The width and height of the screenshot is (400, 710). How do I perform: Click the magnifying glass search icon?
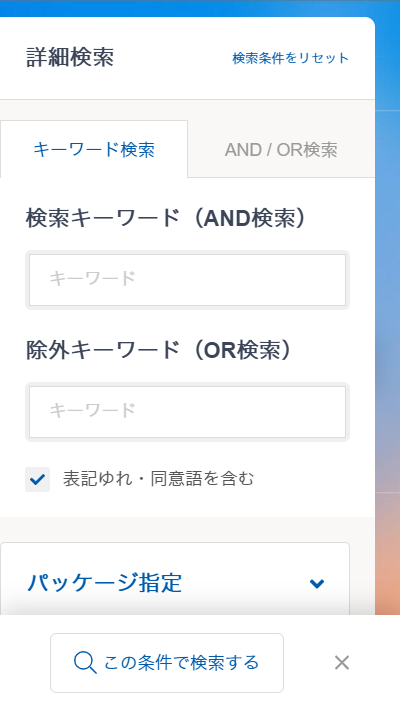[85, 663]
